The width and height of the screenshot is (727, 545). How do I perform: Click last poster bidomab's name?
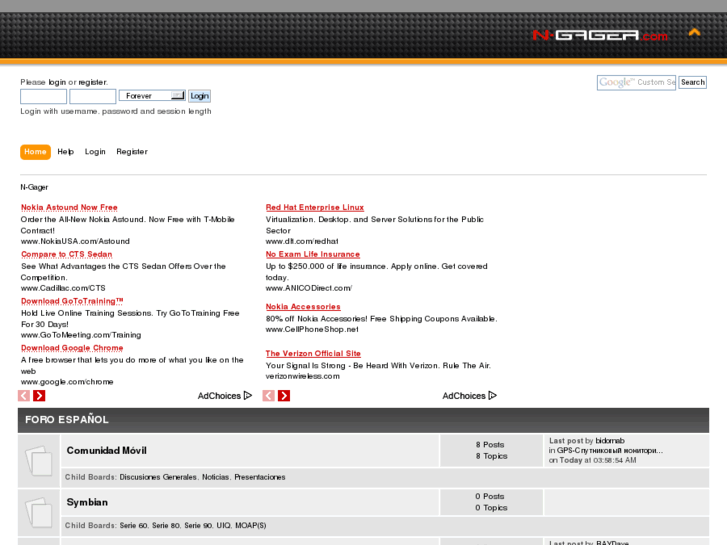pos(610,441)
